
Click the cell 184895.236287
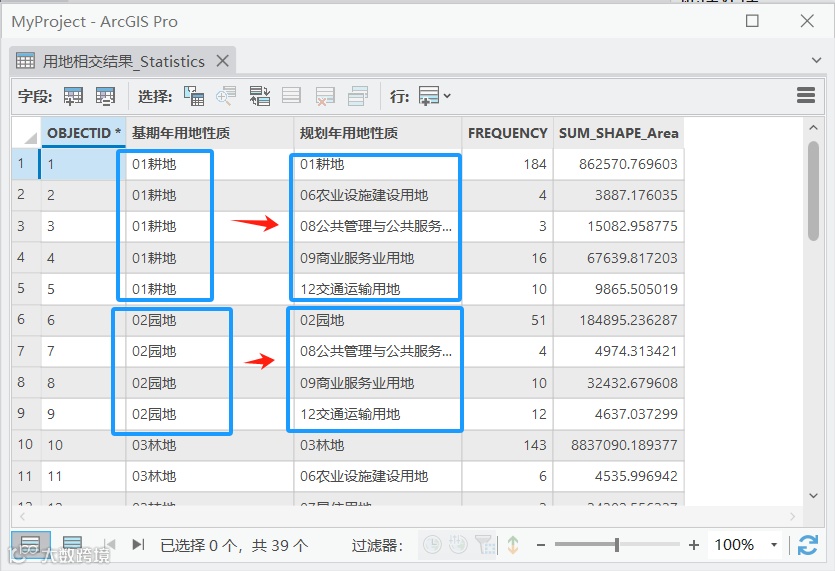(618, 320)
